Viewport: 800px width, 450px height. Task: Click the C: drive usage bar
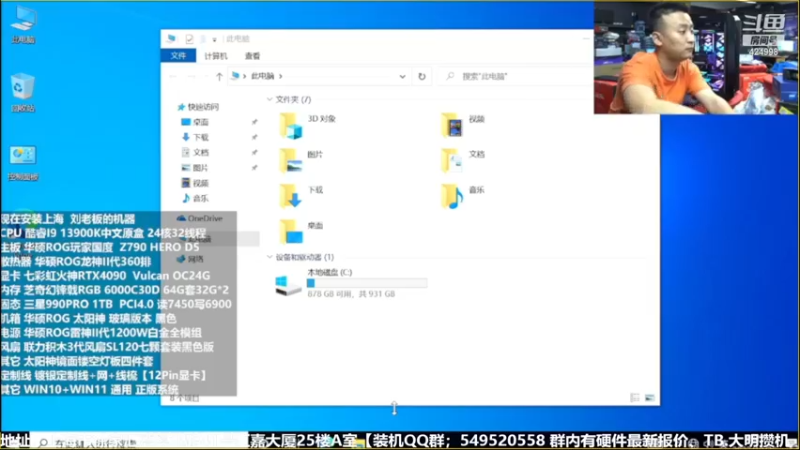(367, 283)
